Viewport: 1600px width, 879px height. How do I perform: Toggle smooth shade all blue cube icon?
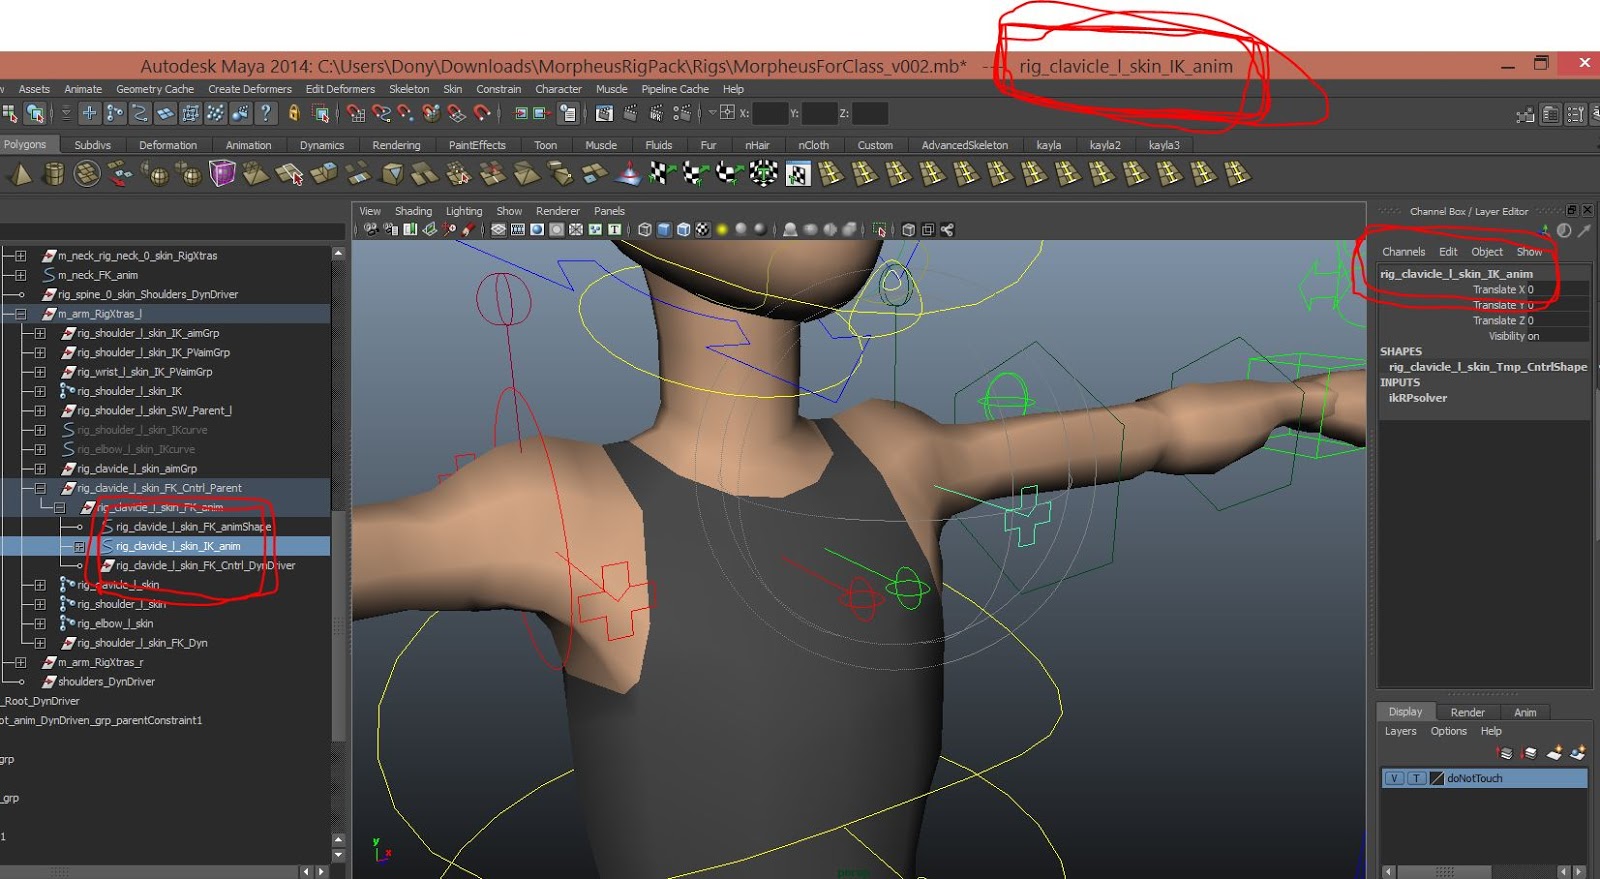tap(664, 230)
